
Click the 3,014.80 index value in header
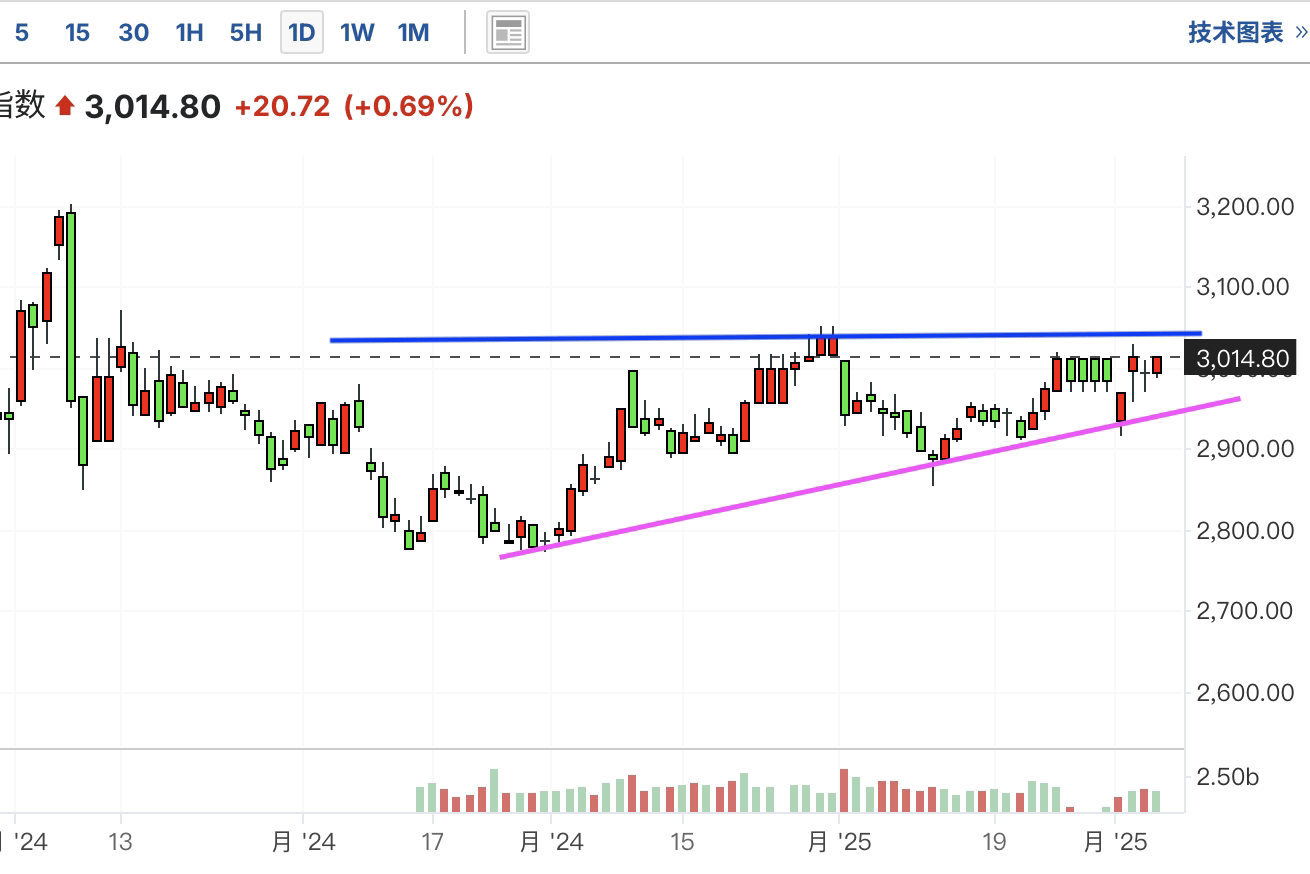tap(152, 106)
